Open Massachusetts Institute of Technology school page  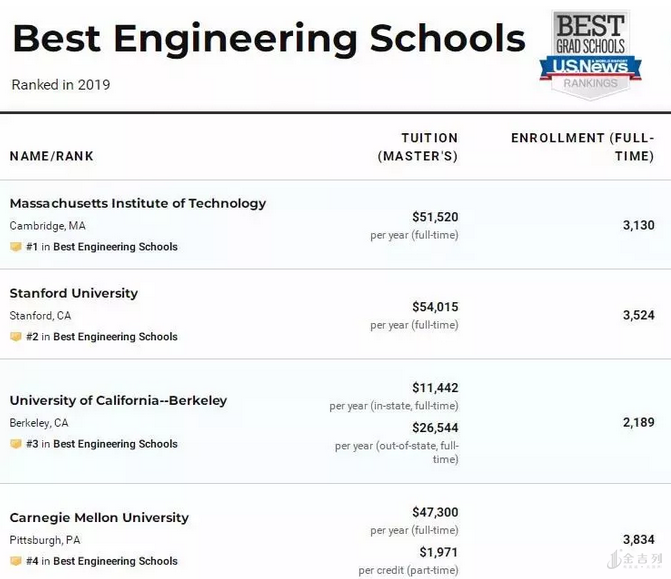(138, 203)
